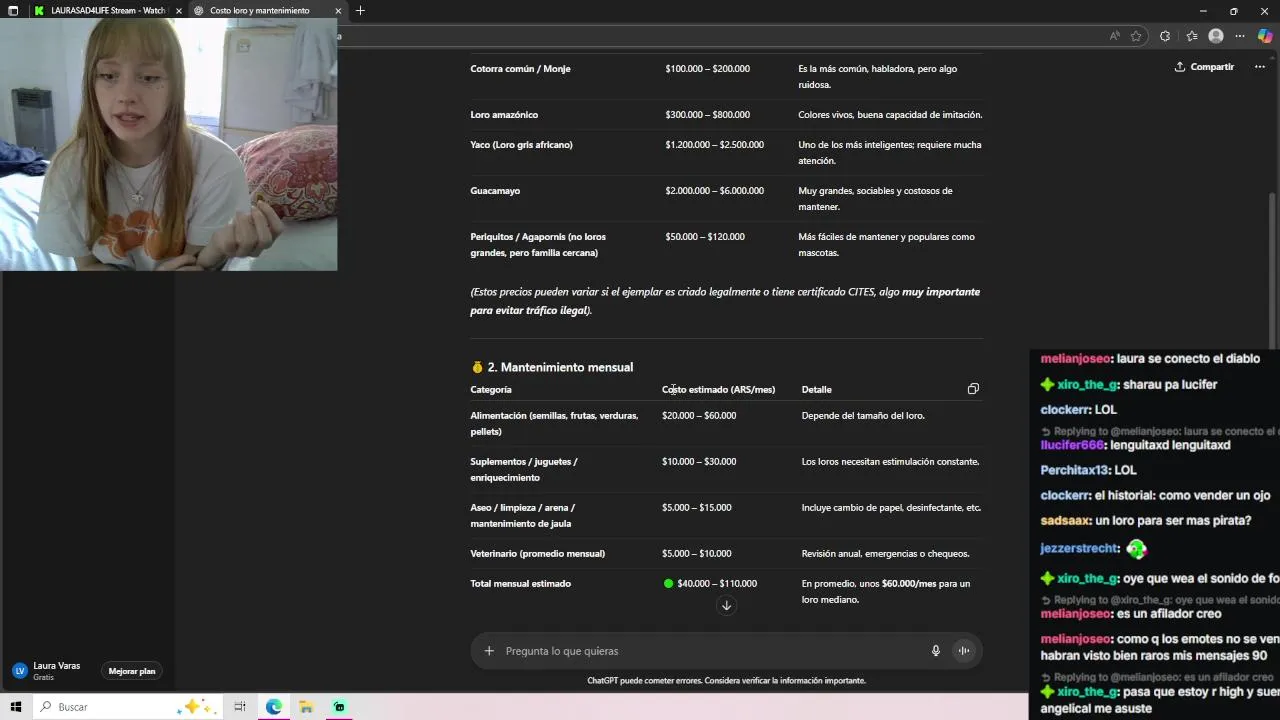The image size is (1280, 720).
Task: Add page to favorites with star icon
Action: point(1136,36)
